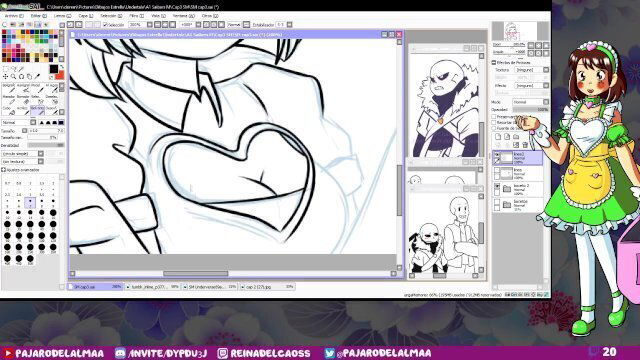Toggle visibility of the lineas2 layer
Screen dimensions: 640x360
(x=497, y=154)
